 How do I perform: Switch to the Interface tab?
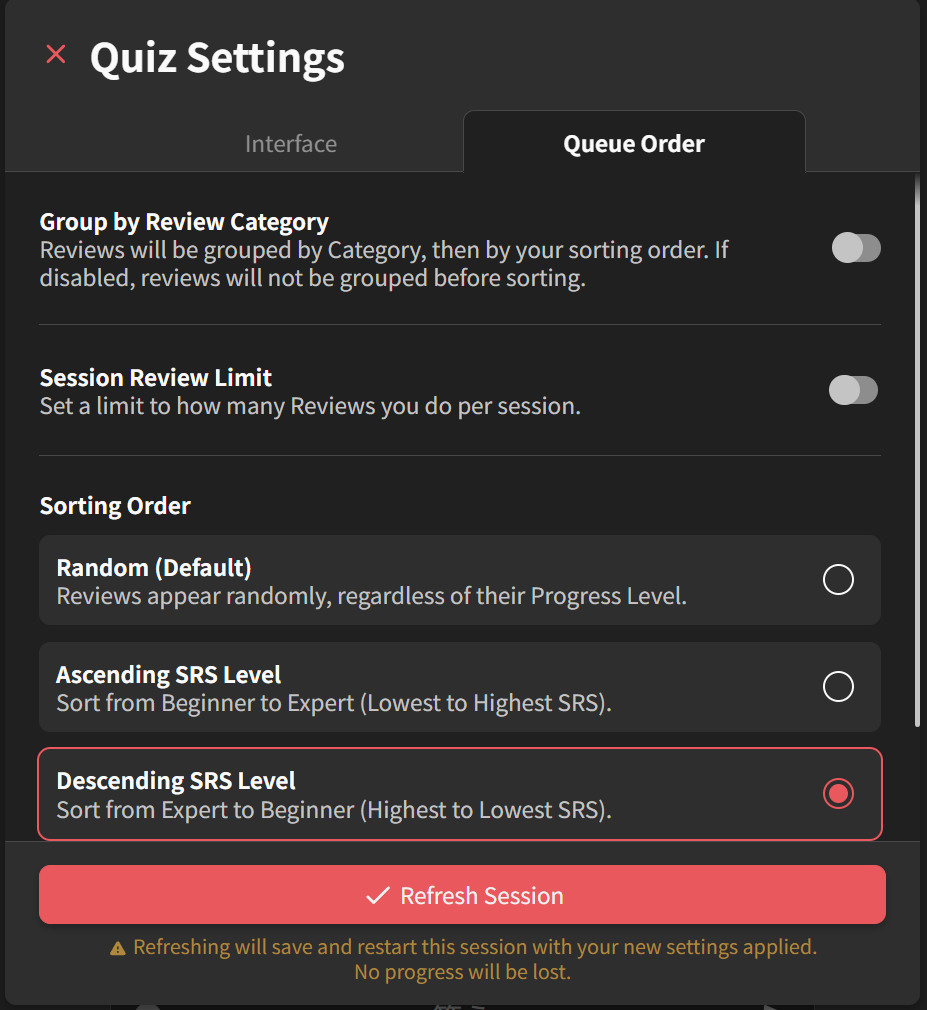291,144
